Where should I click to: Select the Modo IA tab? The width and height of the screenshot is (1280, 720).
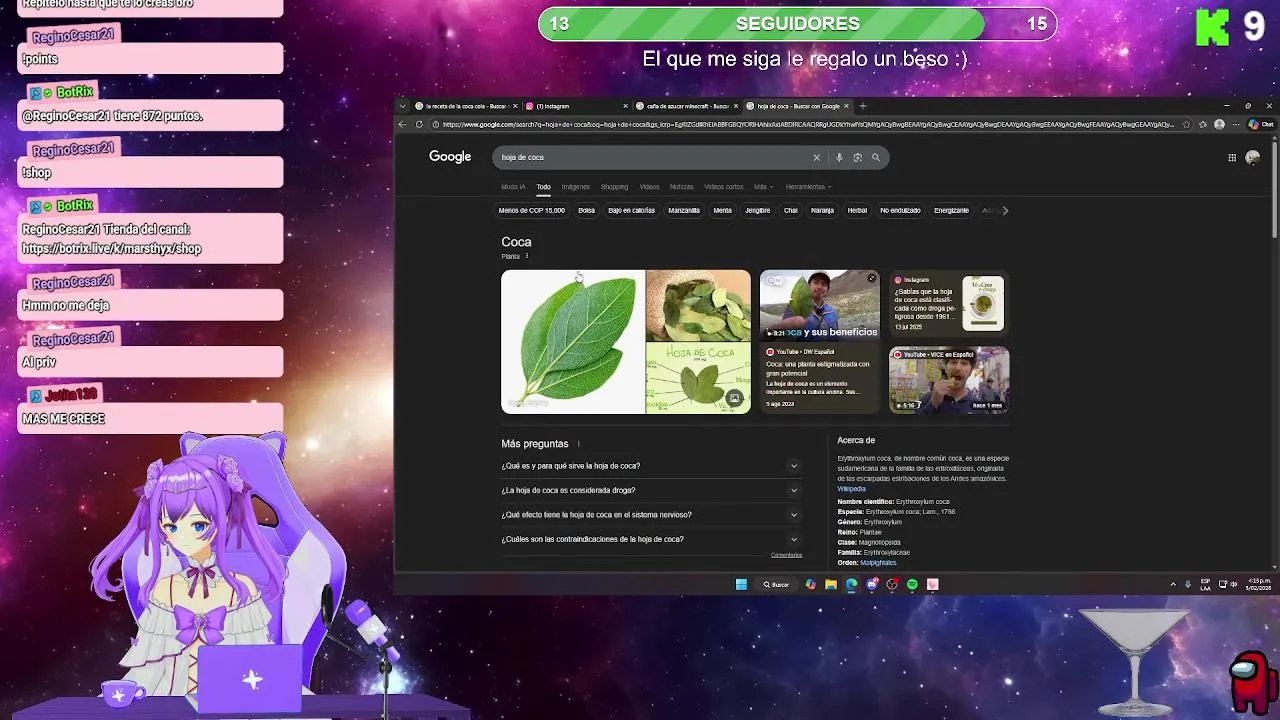tap(513, 187)
